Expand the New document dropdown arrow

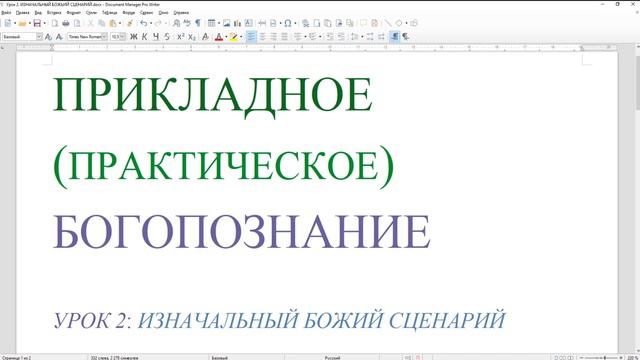(15, 23)
